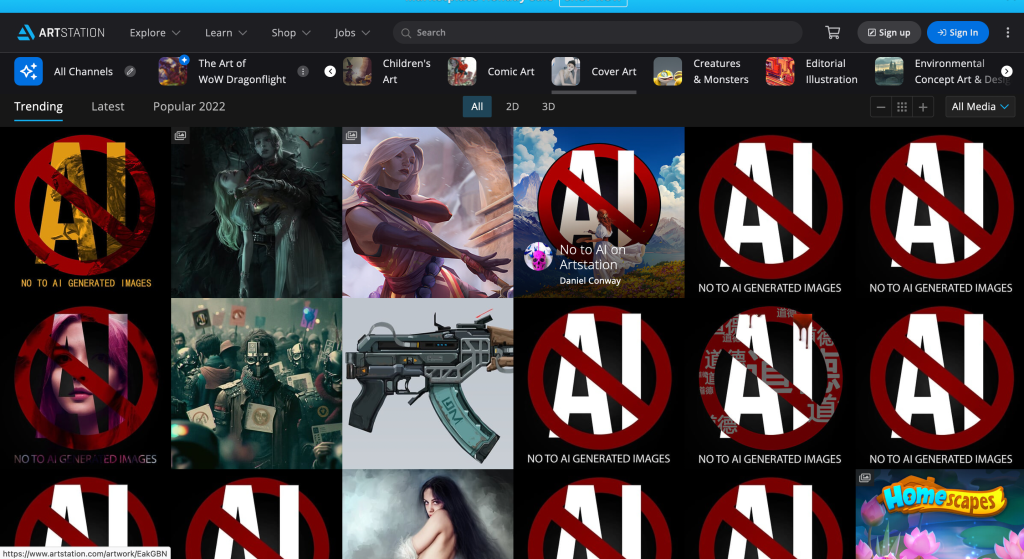Click the ArtStation logo
The image size is (1024, 559).
(x=61, y=32)
